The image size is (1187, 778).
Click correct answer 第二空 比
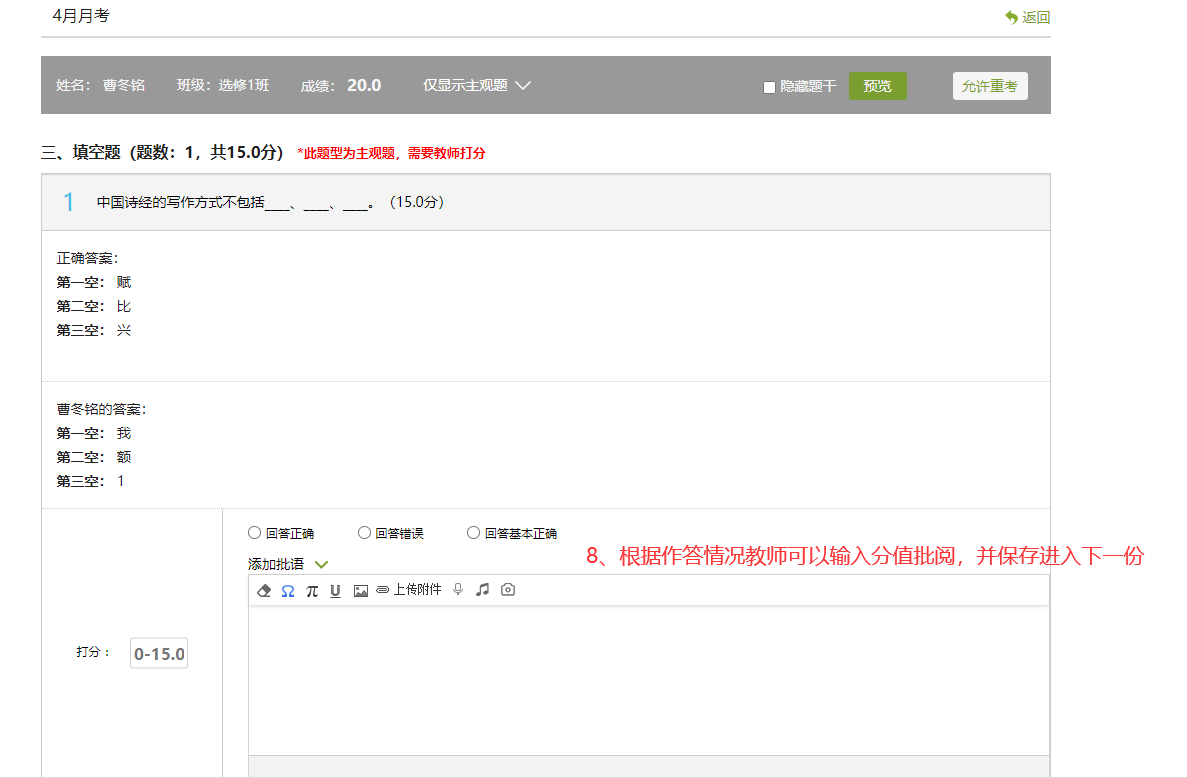[94, 307]
